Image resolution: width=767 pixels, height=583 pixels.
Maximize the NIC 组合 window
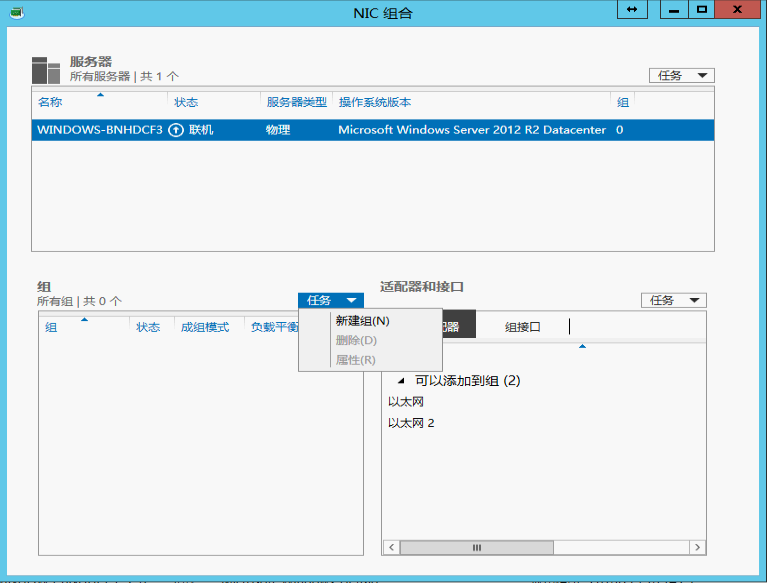[x=701, y=9]
